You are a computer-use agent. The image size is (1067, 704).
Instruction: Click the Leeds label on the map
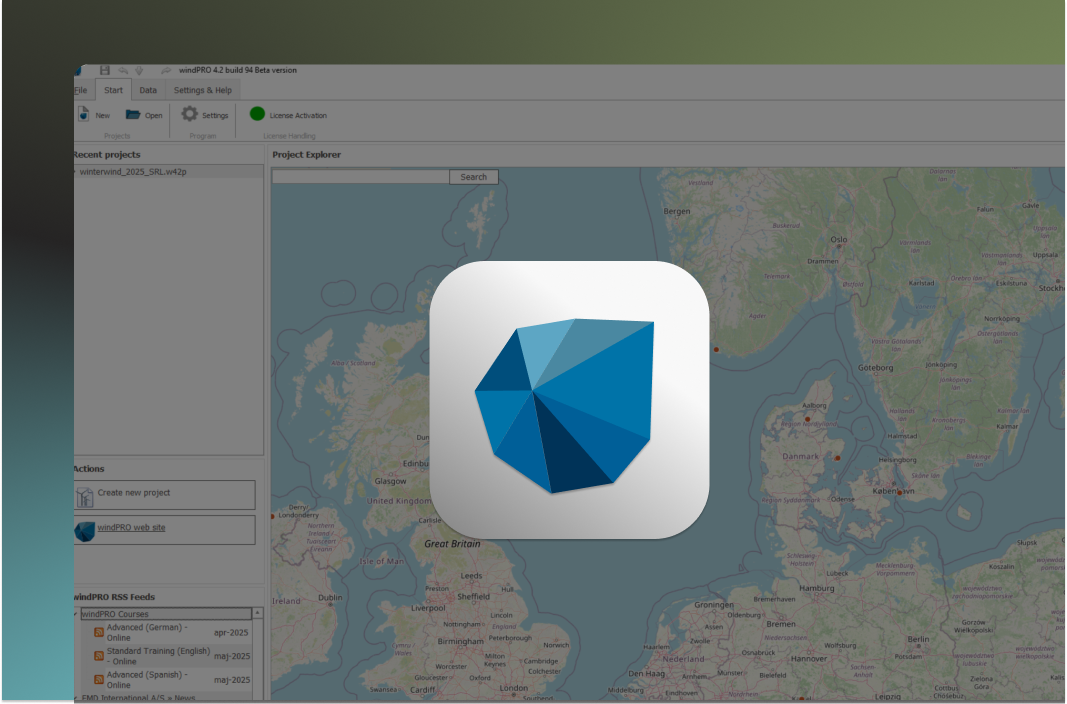click(471, 576)
